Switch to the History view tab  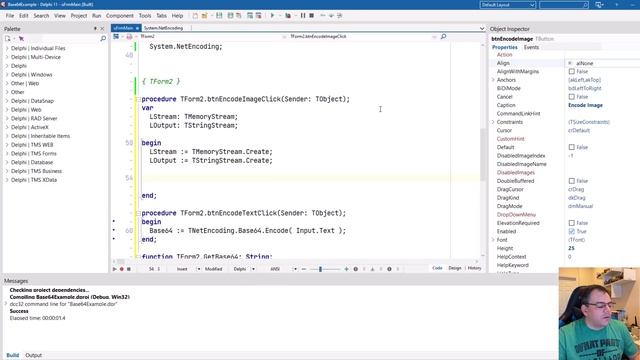point(474,268)
